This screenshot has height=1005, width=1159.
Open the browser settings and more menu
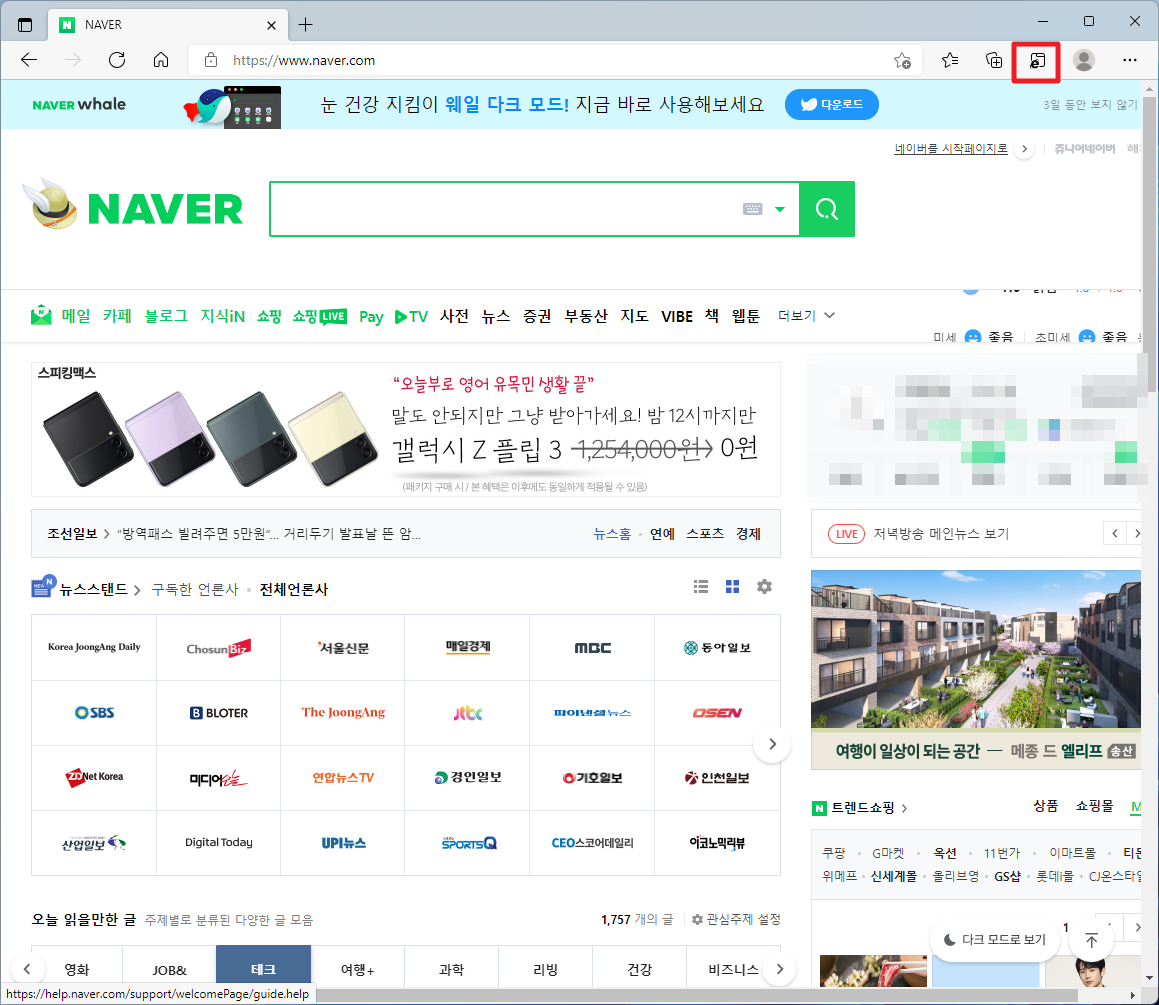click(1129, 61)
